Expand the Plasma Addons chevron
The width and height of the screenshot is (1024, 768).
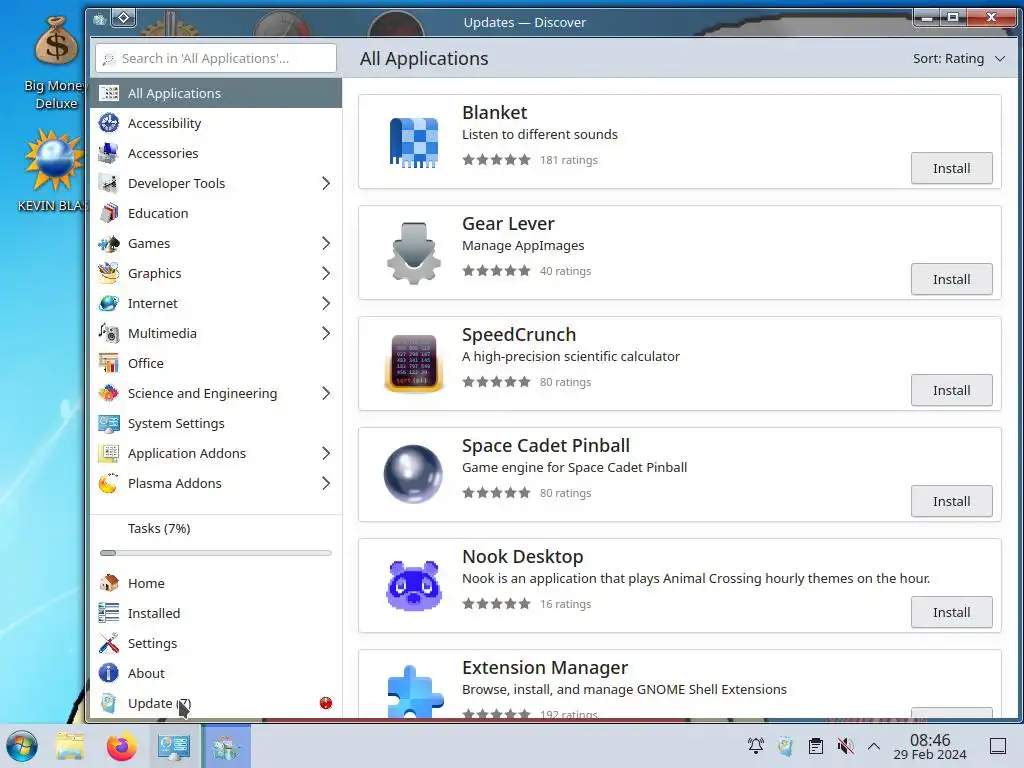[326, 483]
